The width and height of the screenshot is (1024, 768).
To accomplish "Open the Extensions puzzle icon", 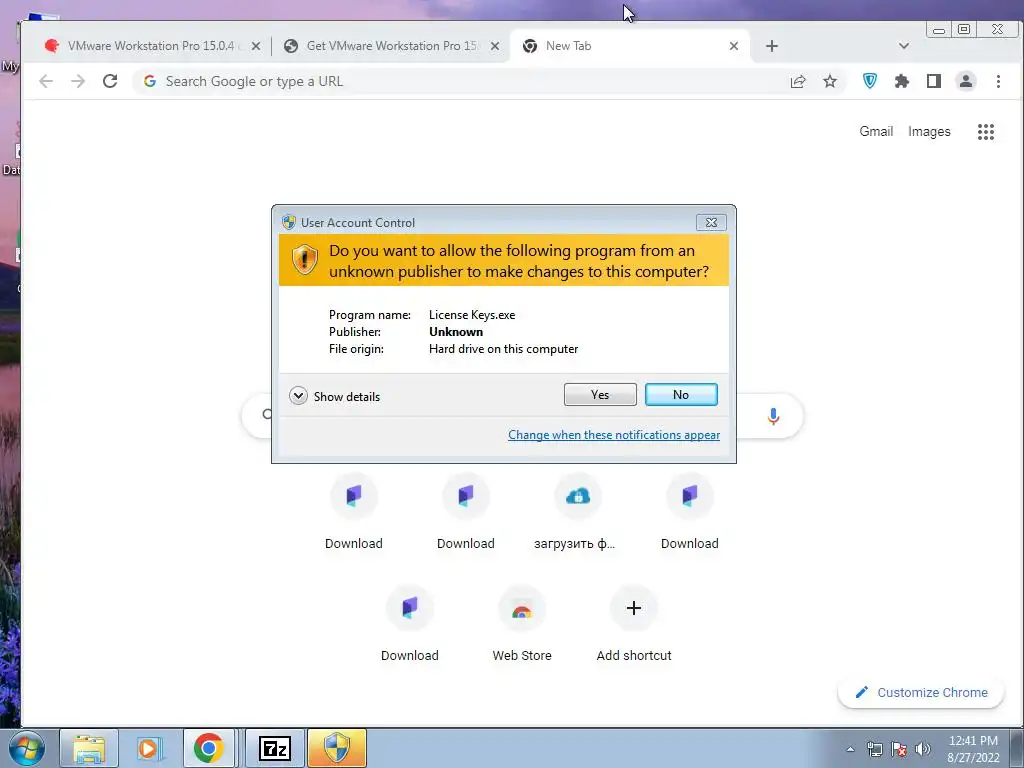I will (902, 81).
